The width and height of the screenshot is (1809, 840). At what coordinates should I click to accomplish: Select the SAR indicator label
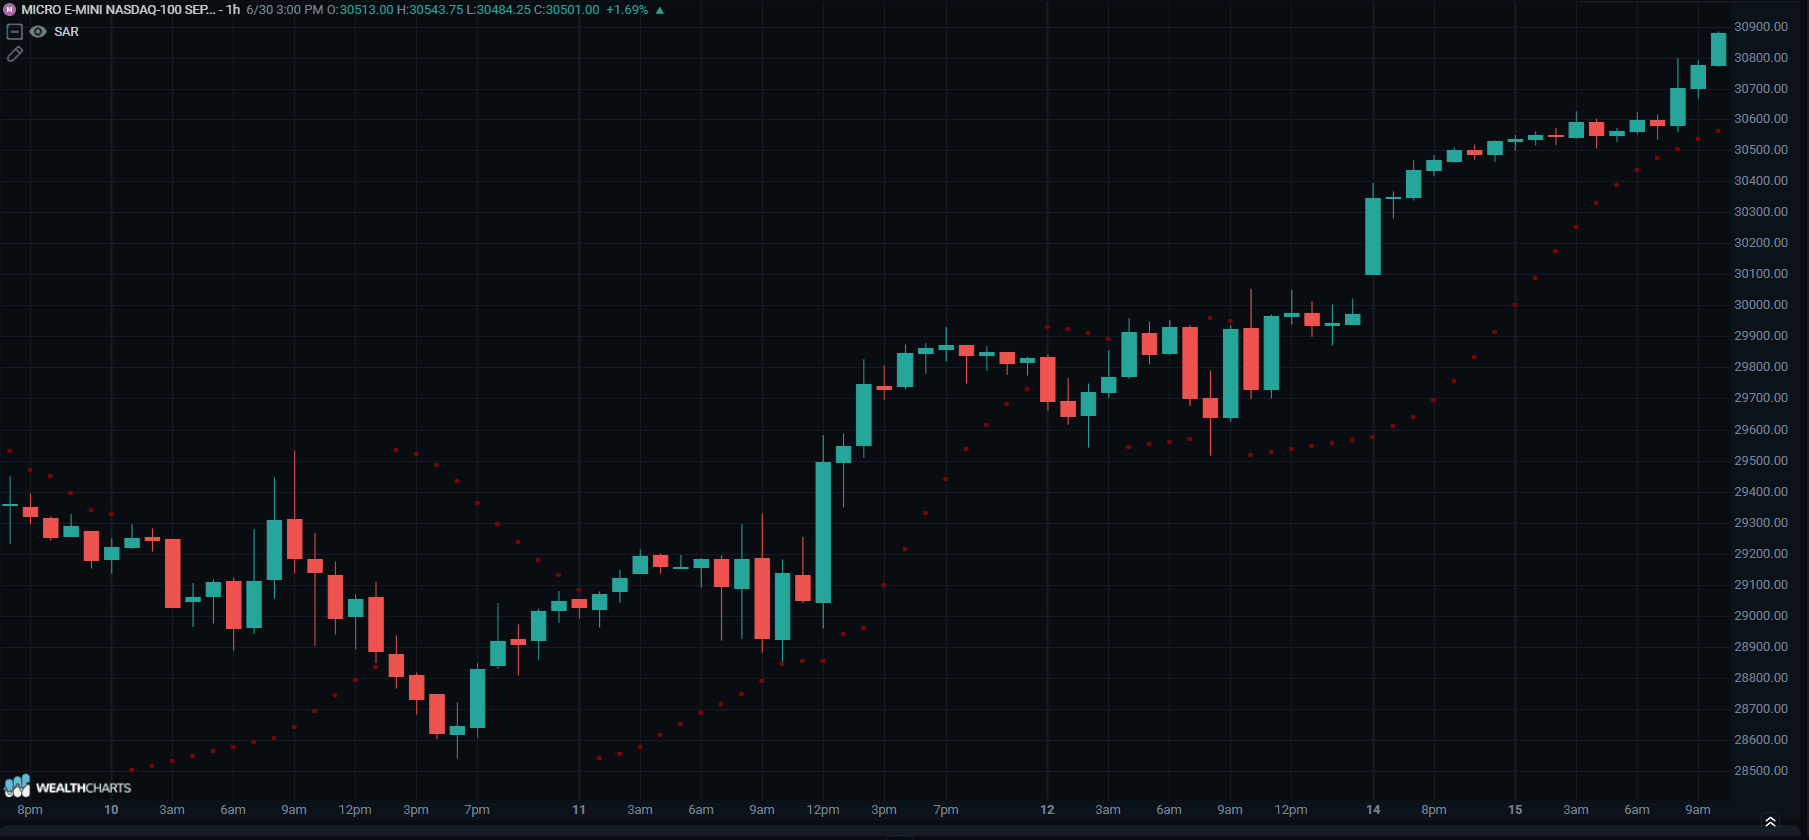pos(66,32)
